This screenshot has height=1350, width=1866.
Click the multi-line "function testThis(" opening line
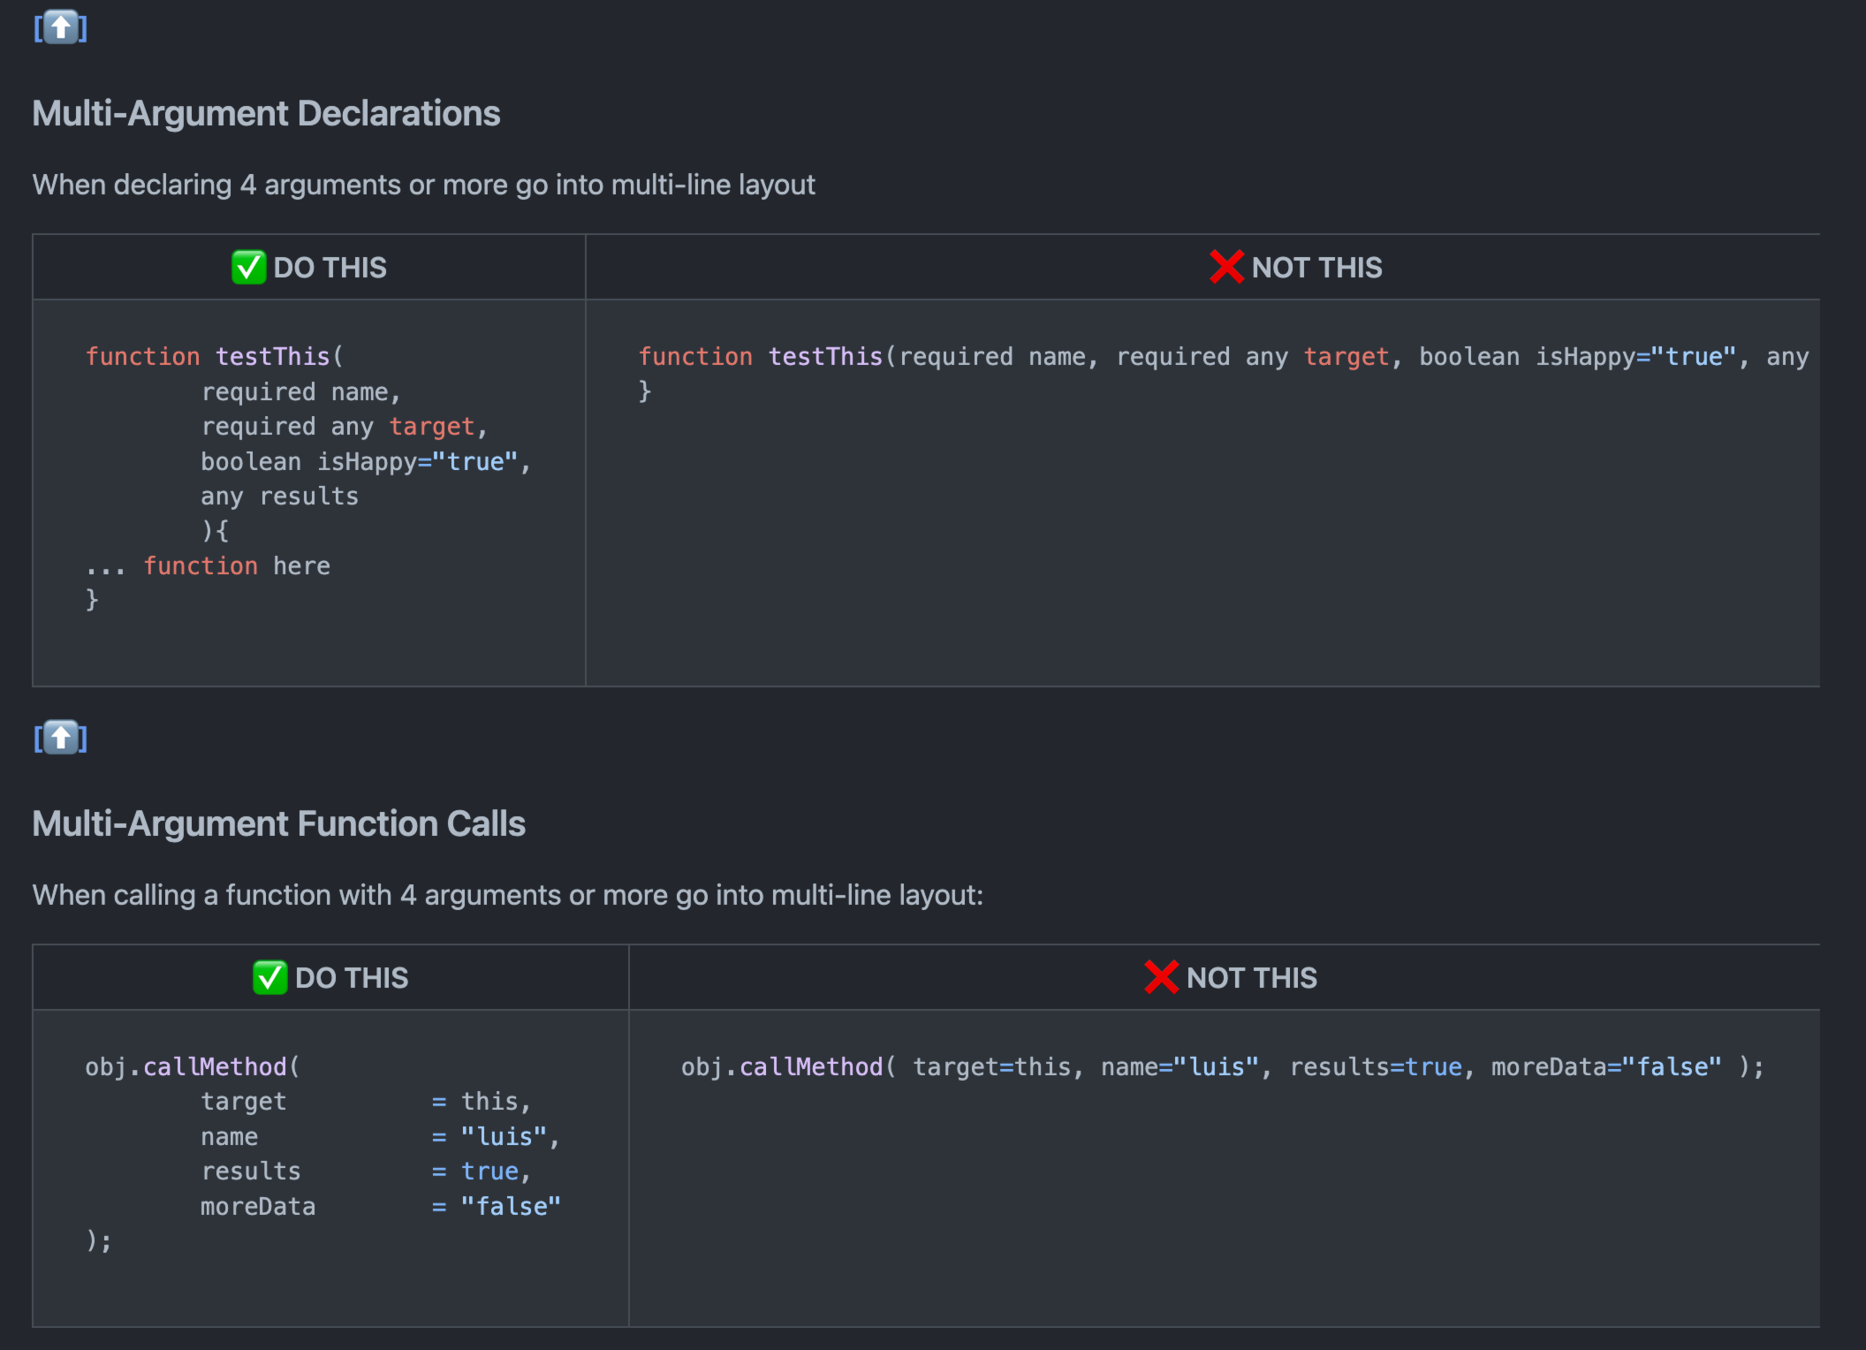pos(215,357)
